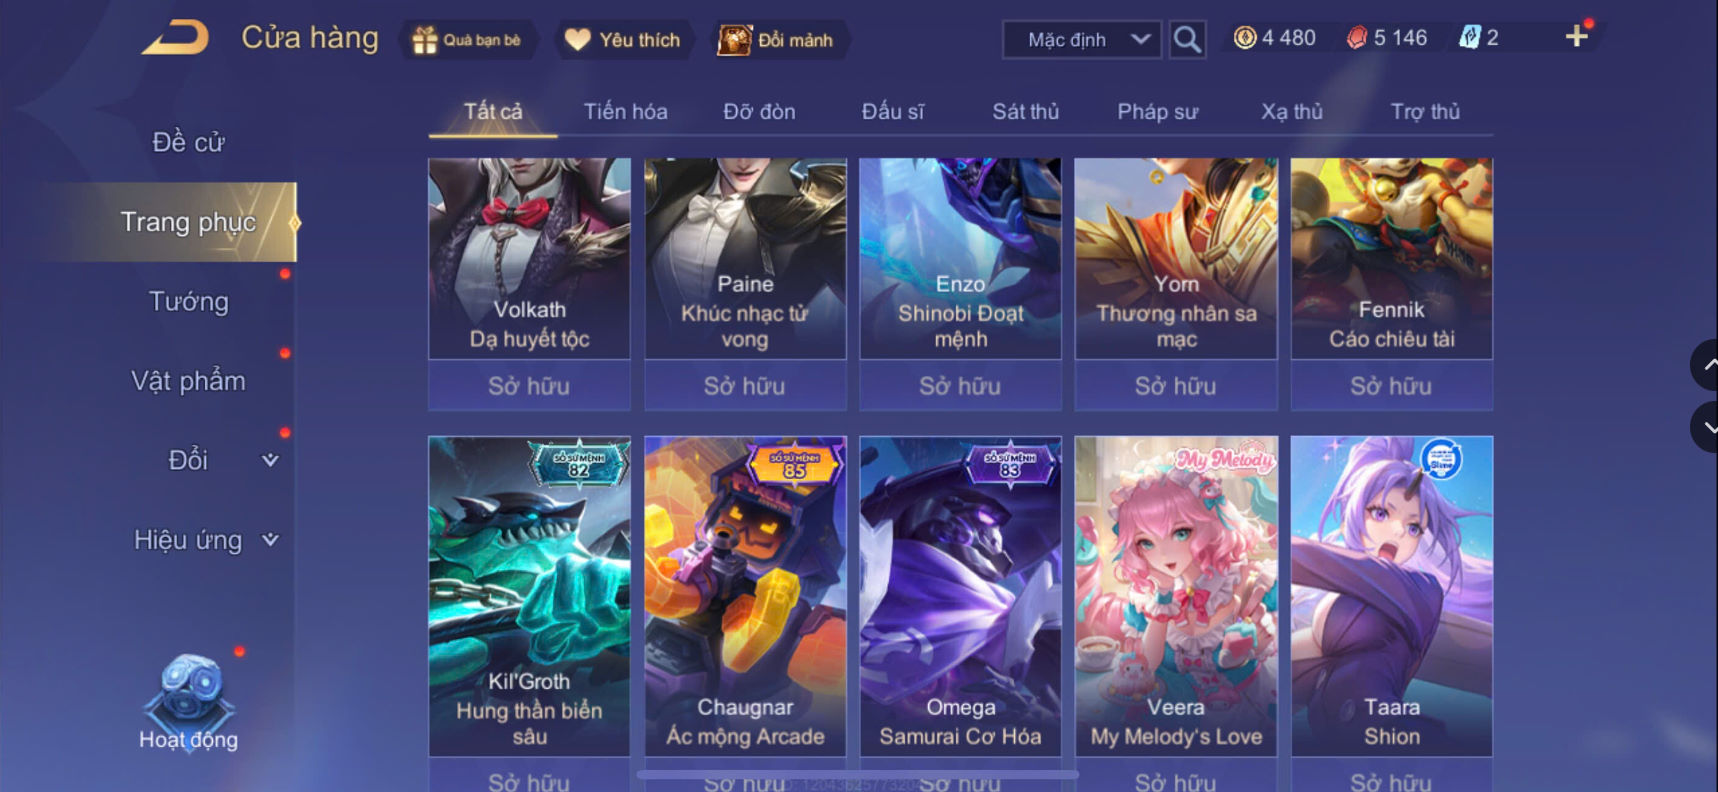Tap the plus icon to add currency
Image resolution: width=1718 pixels, height=792 pixels.
[1577, 37]
